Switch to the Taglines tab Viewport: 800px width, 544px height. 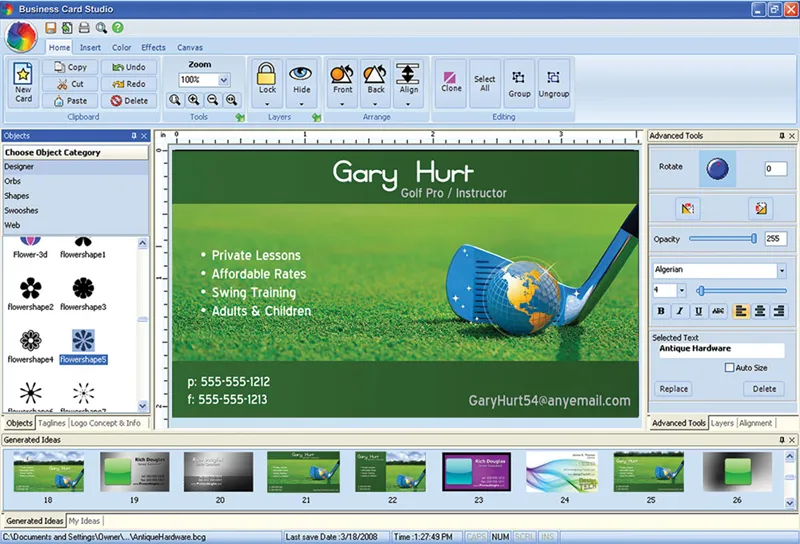(x=52, y=423)
